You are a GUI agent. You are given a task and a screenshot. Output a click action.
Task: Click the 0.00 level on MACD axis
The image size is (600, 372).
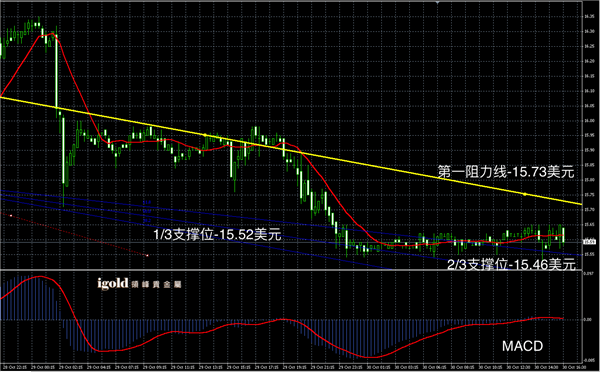(x=588, y=319)
